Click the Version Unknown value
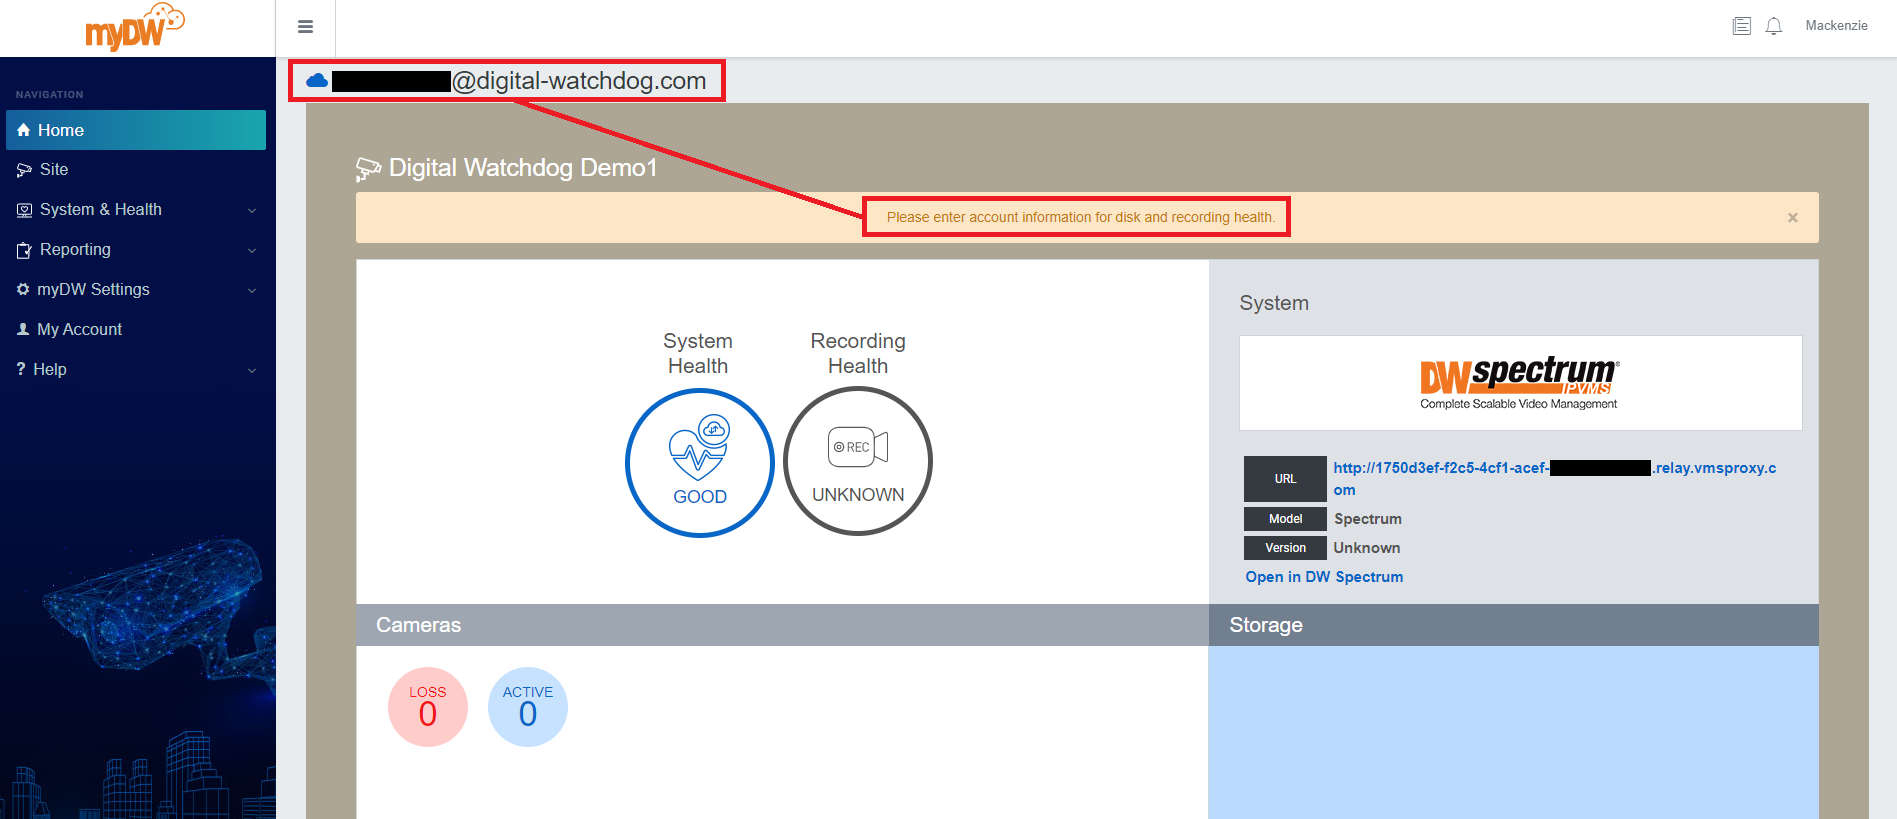This screenshot has height=819, width=1897. click(1367, 548)
